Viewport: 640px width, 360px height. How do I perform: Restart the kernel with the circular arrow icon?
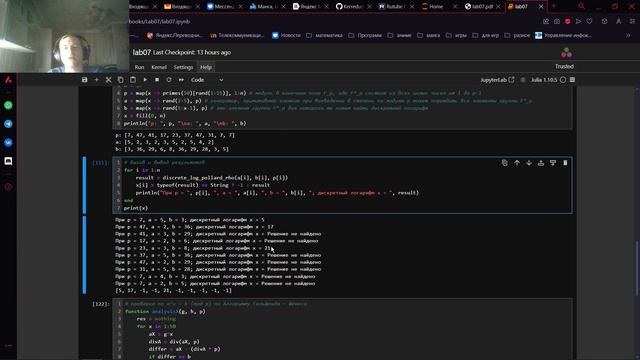[169, 80]
